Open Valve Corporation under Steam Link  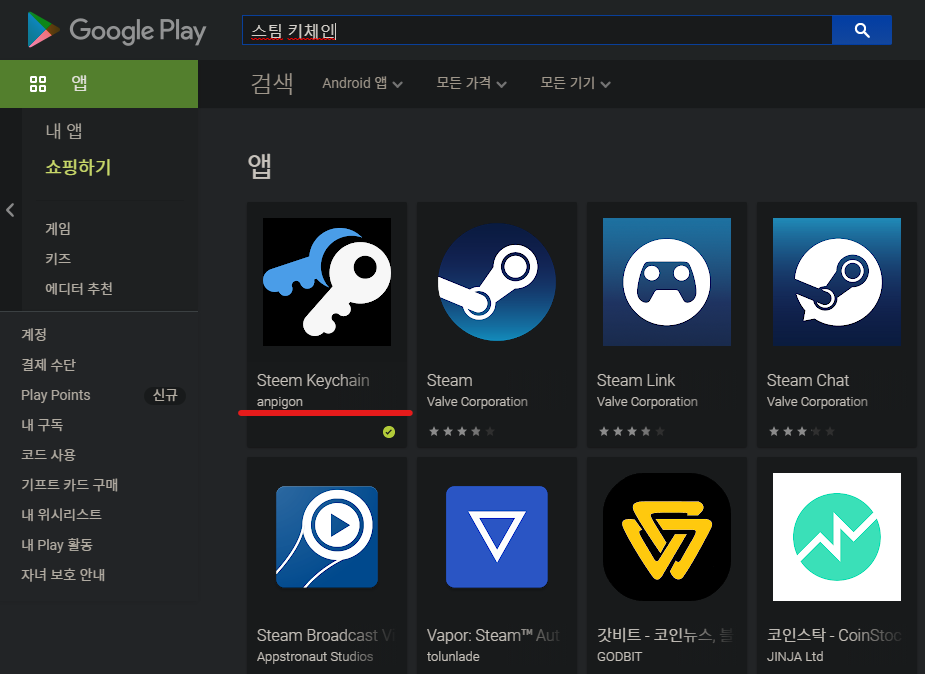[647, 402]
